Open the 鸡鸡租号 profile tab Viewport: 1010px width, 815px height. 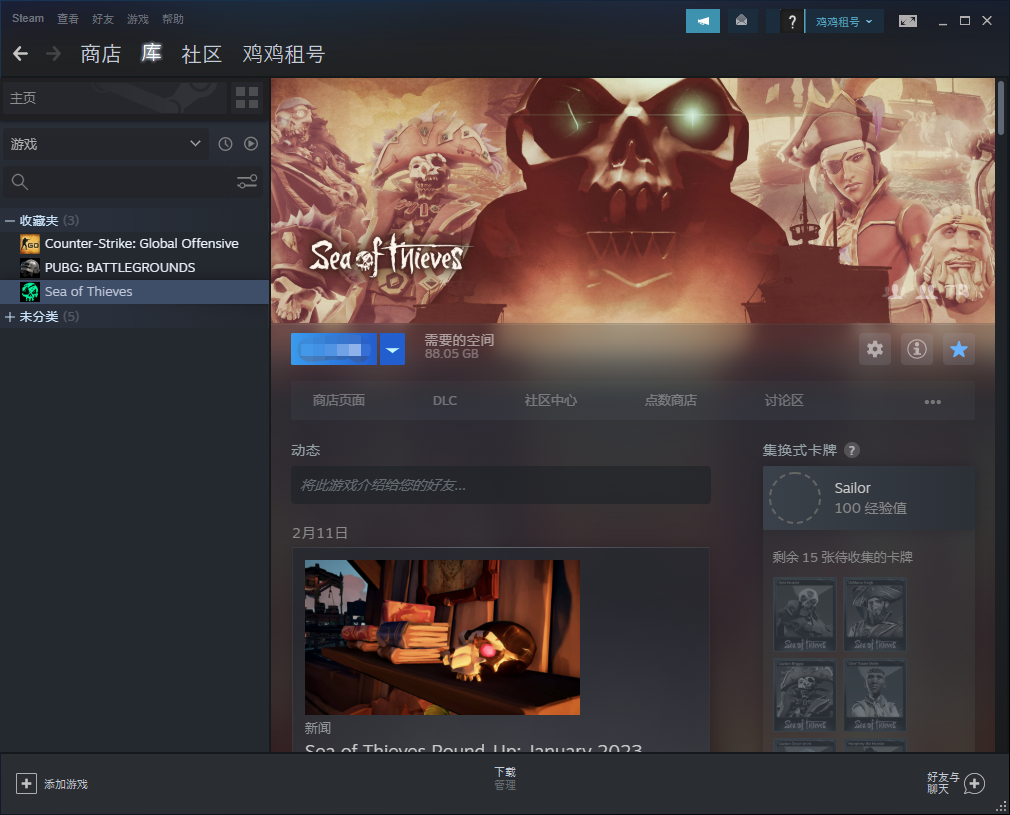[x=283, y=54]
